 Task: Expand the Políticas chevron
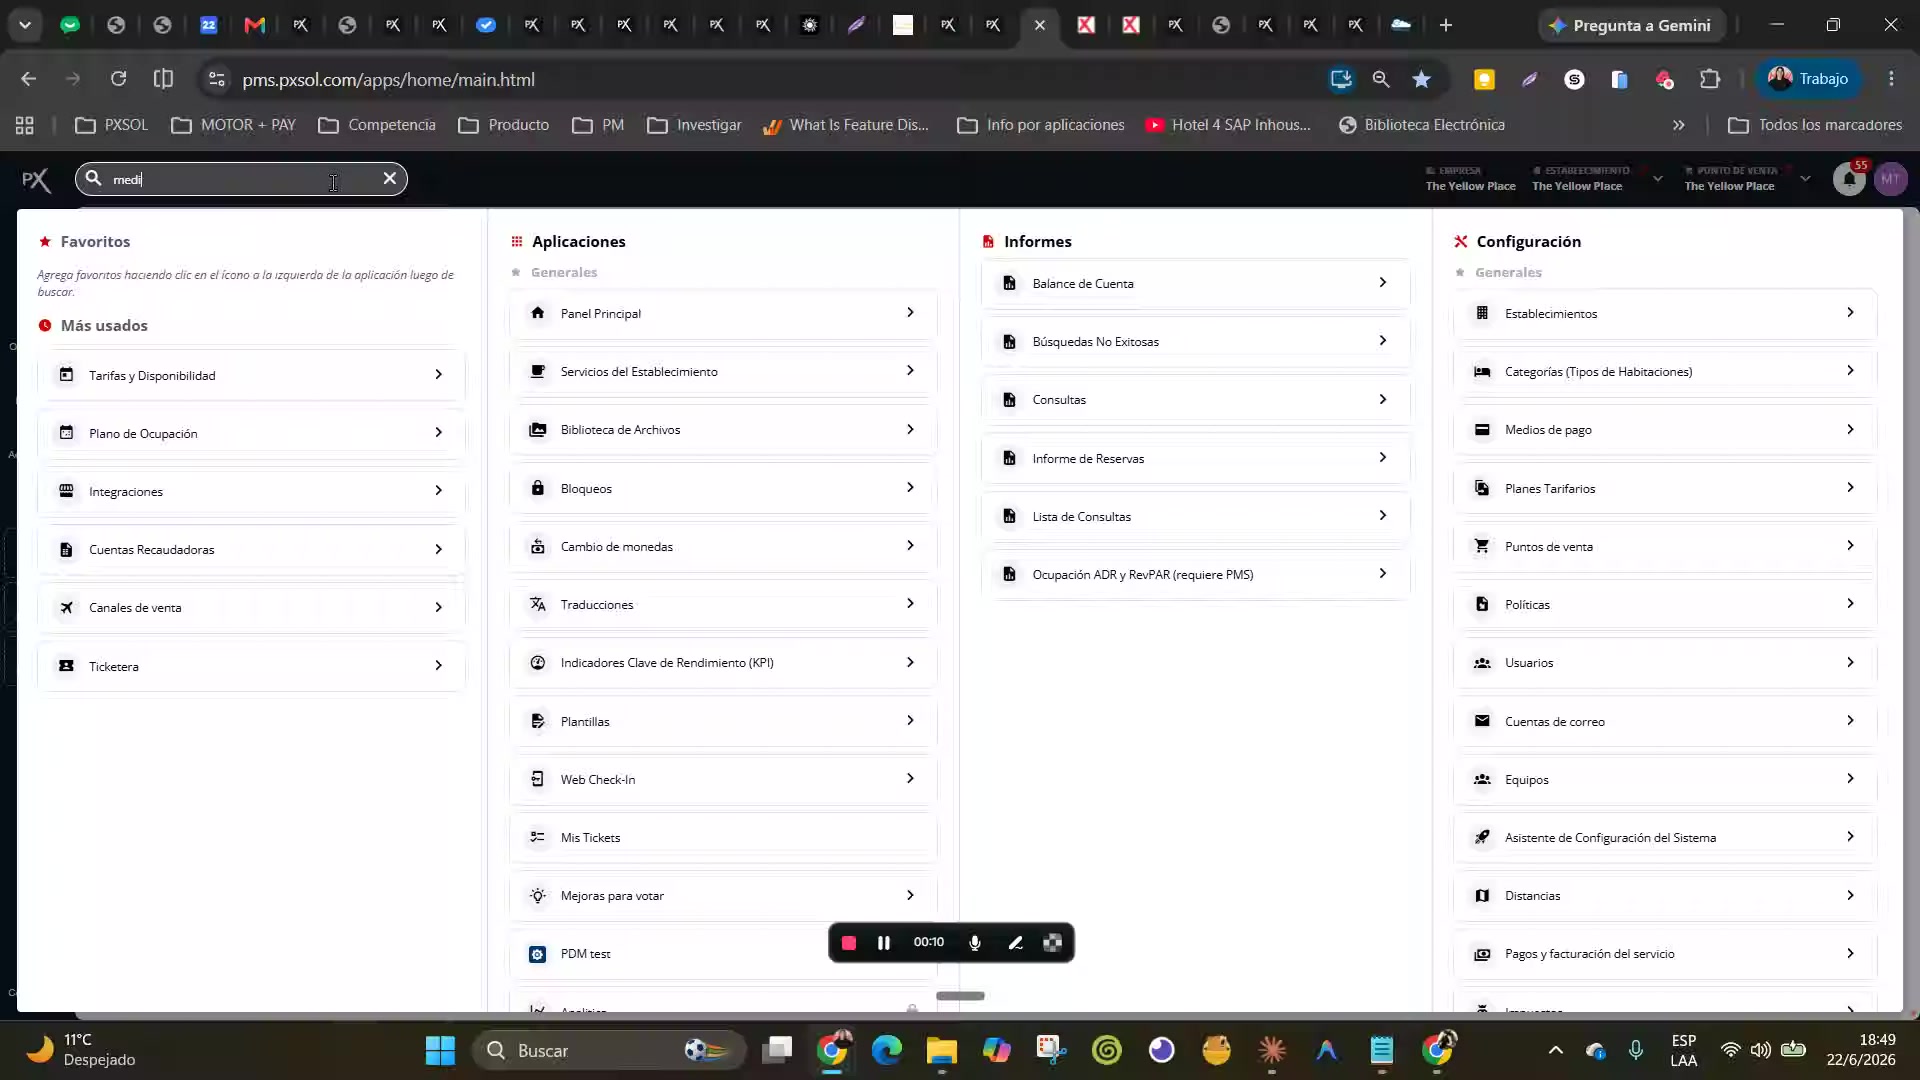(1850, 604)
